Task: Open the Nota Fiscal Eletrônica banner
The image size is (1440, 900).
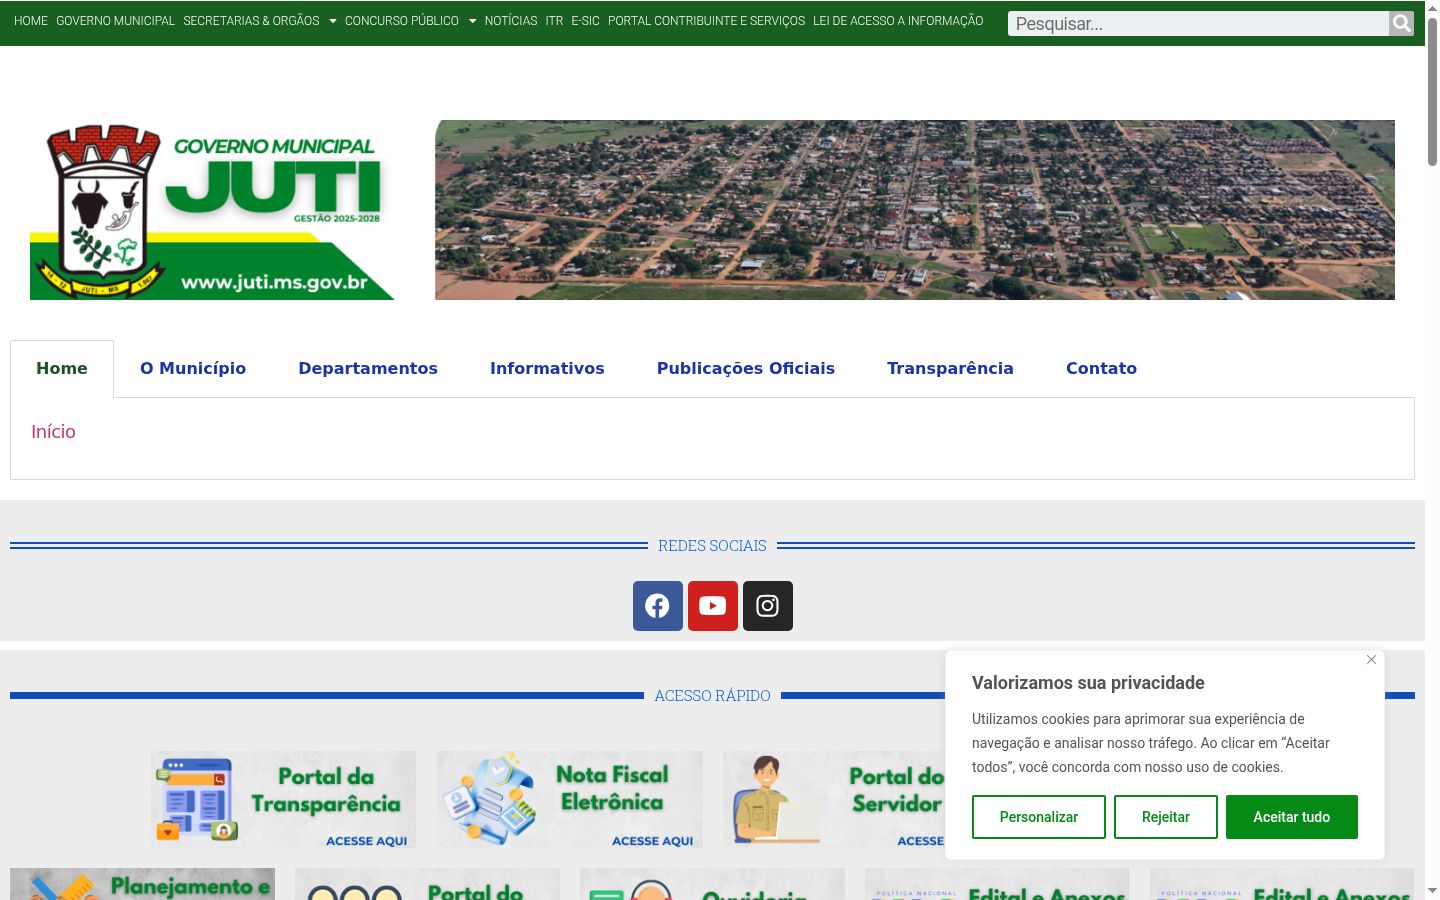Action: 570,799
